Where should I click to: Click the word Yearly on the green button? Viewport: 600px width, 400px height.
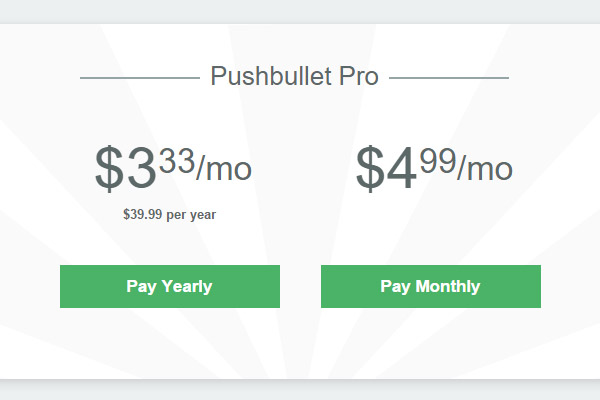click(187, 287)
